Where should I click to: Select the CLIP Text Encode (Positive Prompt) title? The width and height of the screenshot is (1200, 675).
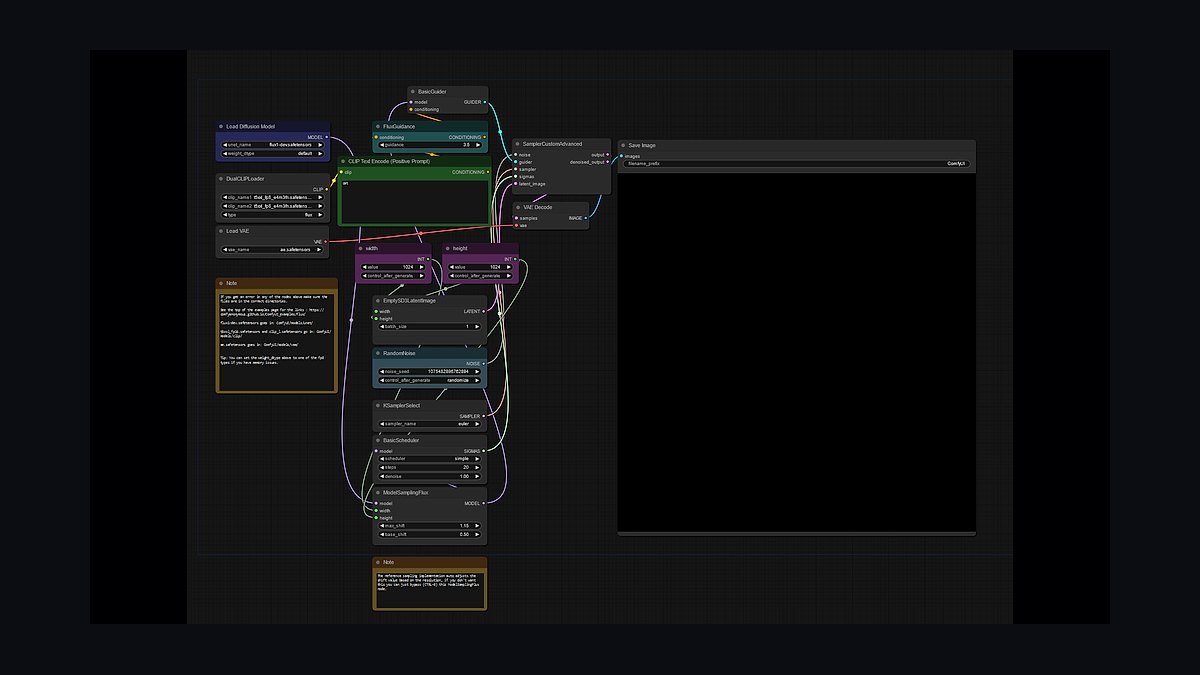pos(390,161)
